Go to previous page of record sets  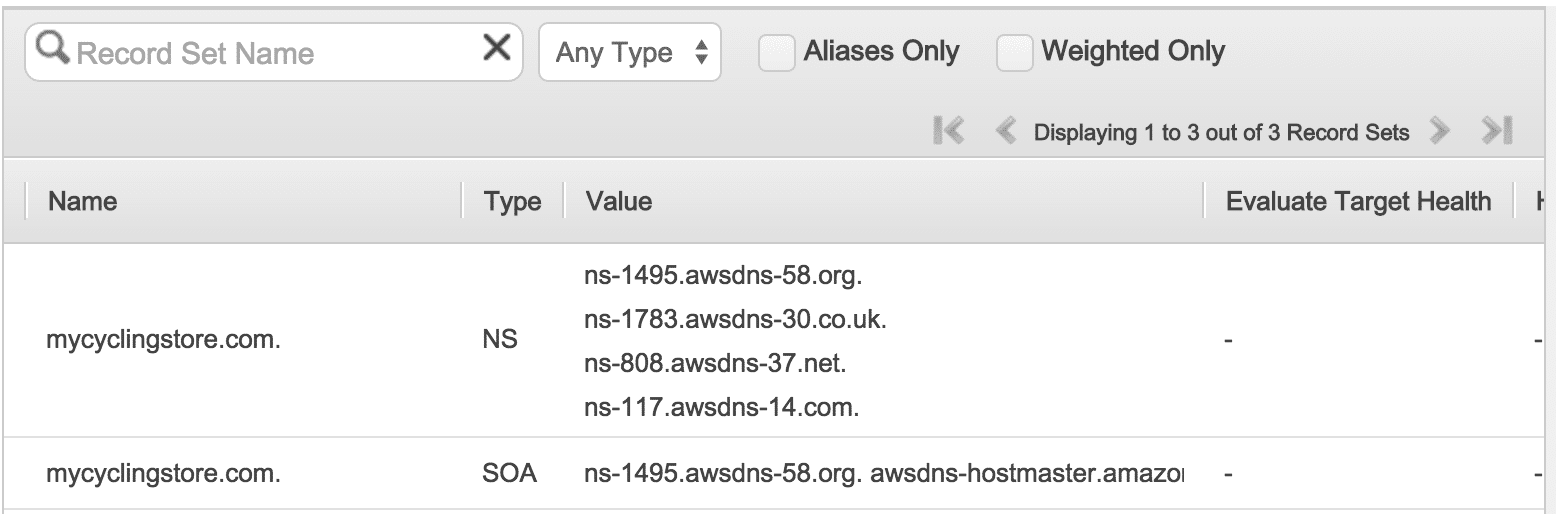pos(1008,131)
